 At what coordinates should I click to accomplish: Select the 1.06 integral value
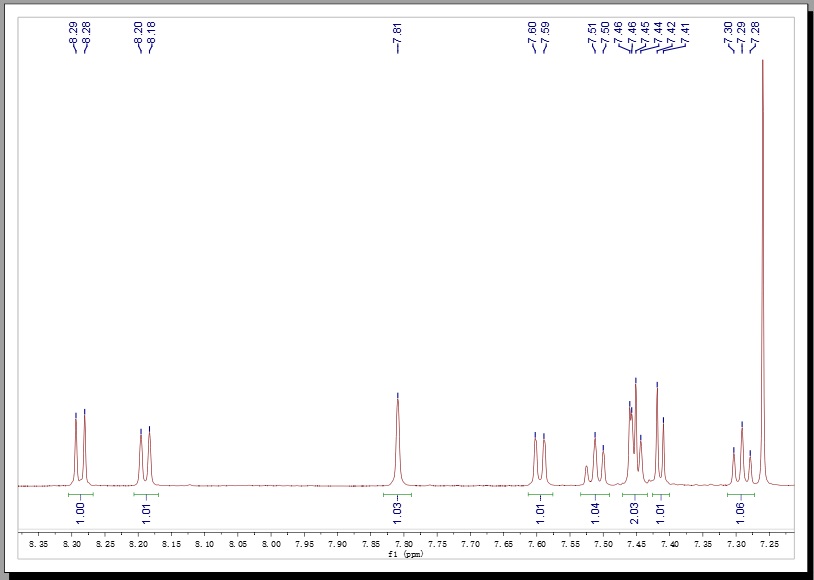740,513
